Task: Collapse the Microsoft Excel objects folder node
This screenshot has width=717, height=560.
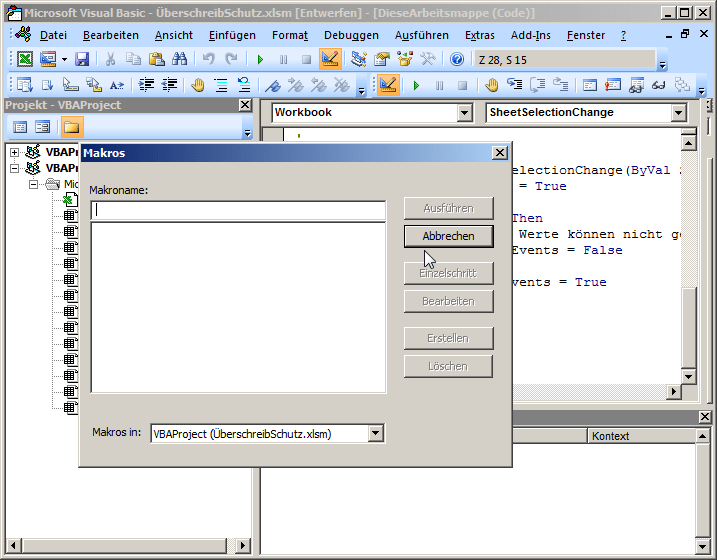Action: pos(33,184)
